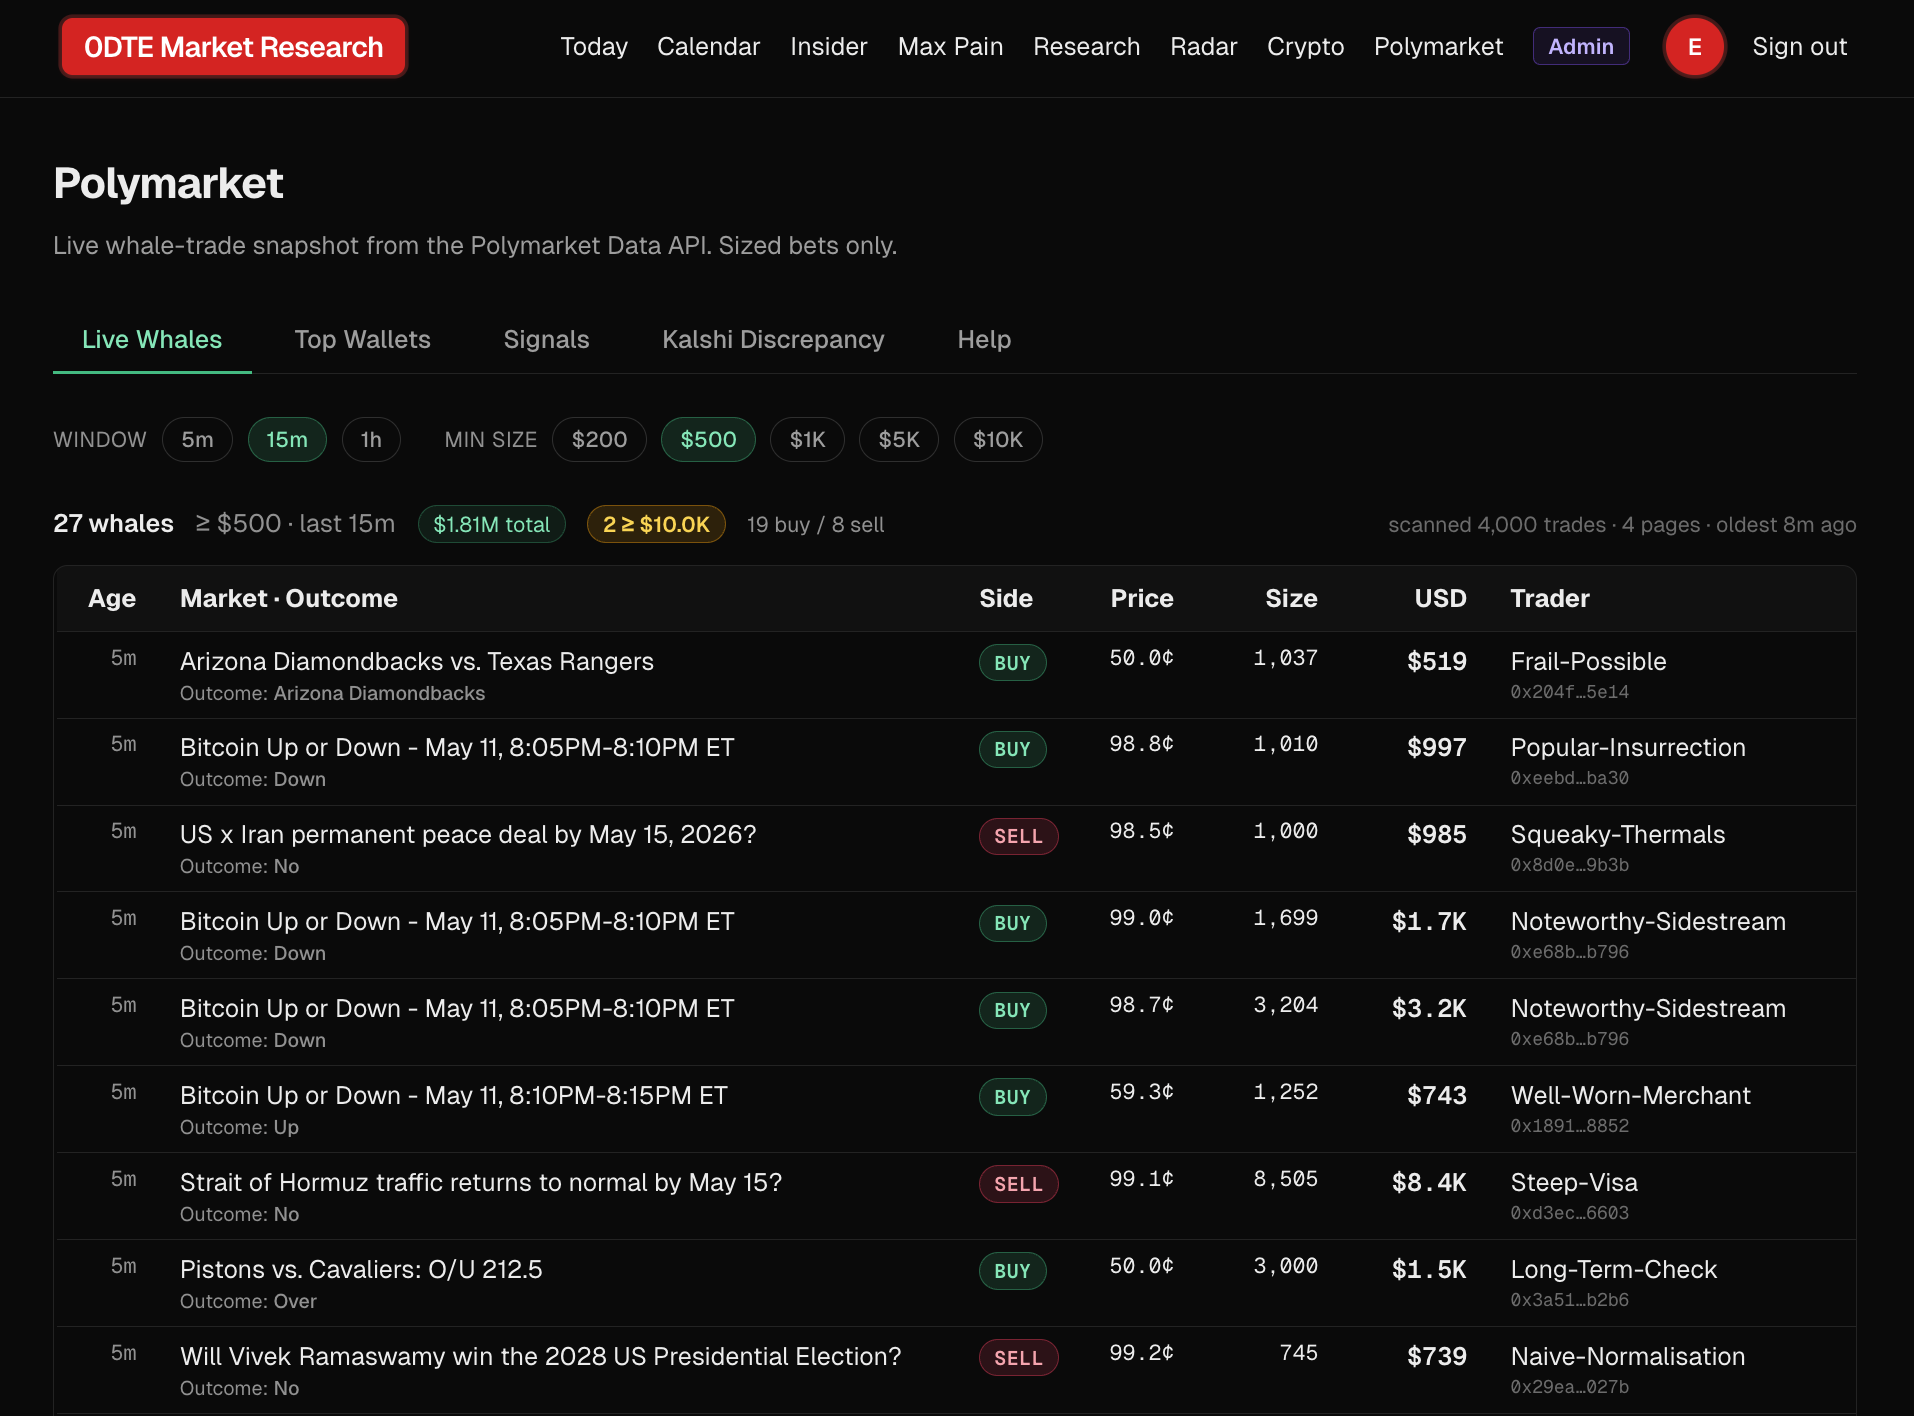Set min size to $200
The width and height of the screenshot is (1914, 1416).
click(599, 440)
